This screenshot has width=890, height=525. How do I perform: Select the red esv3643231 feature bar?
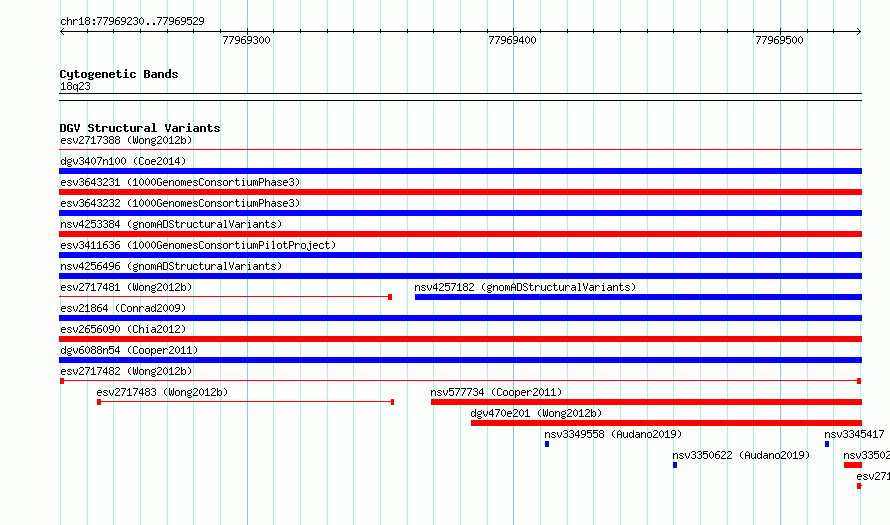[460, 192]
